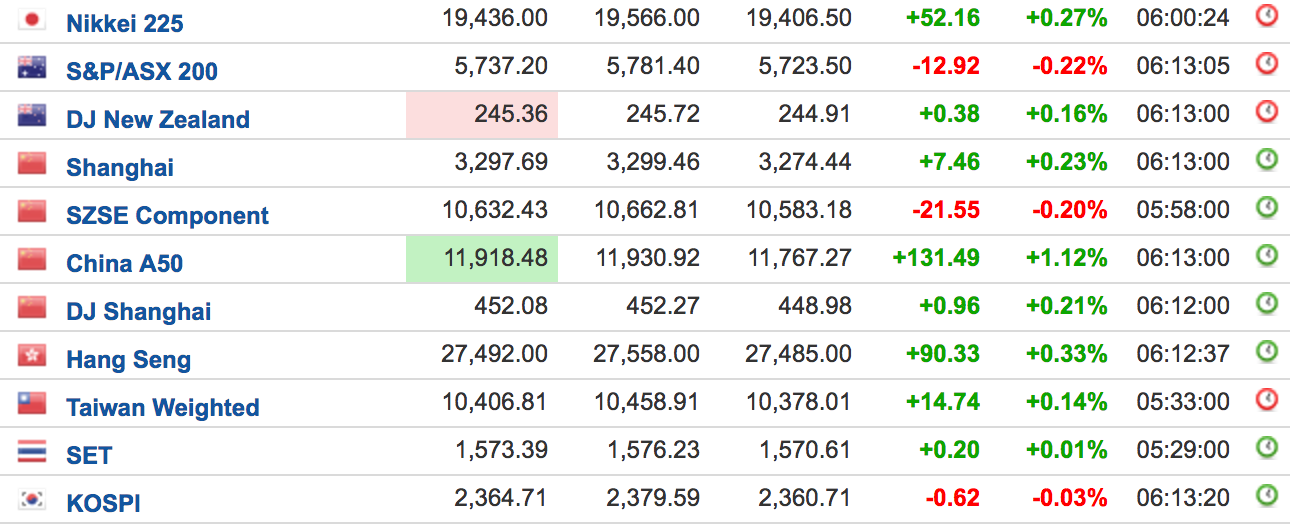Open the S&P/ASX 200 index link
Screen dimensions: 1290x526
pos(142,71)
